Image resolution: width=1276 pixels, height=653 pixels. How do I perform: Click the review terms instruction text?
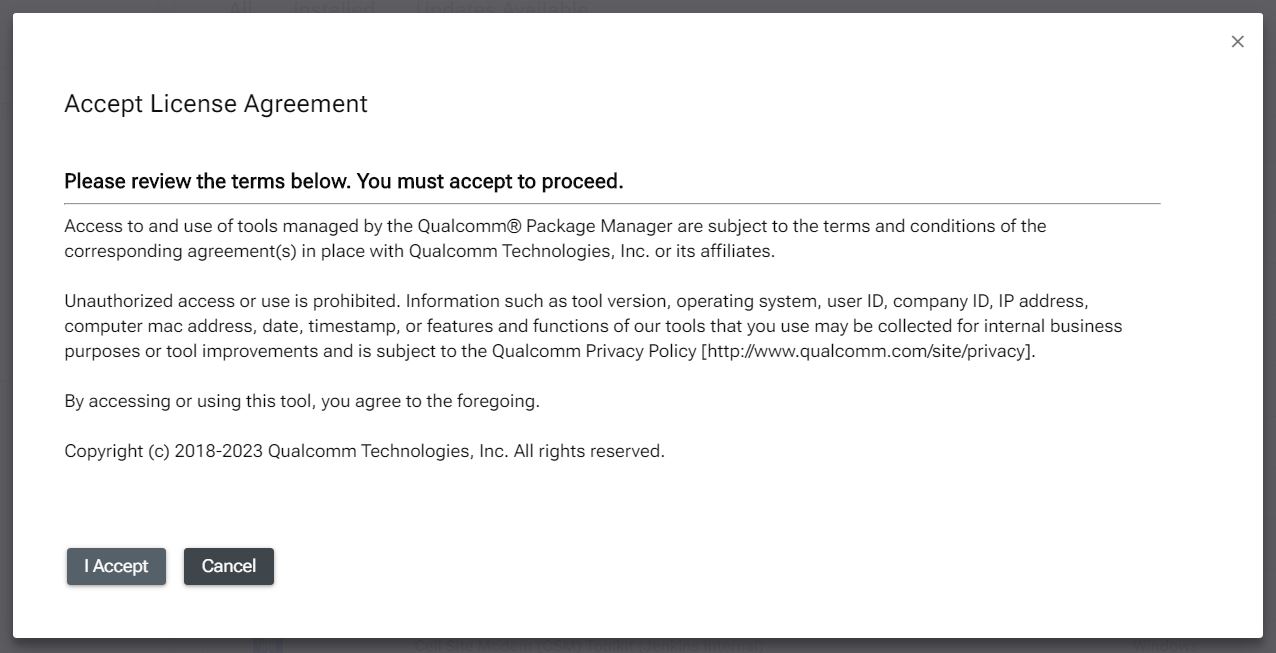[x=343, y=181]
